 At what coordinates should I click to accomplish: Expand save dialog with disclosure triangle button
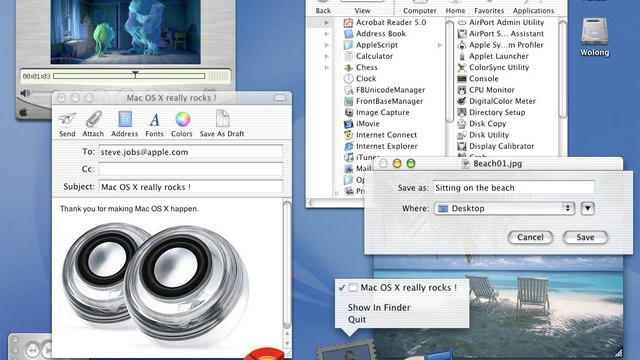587,209
